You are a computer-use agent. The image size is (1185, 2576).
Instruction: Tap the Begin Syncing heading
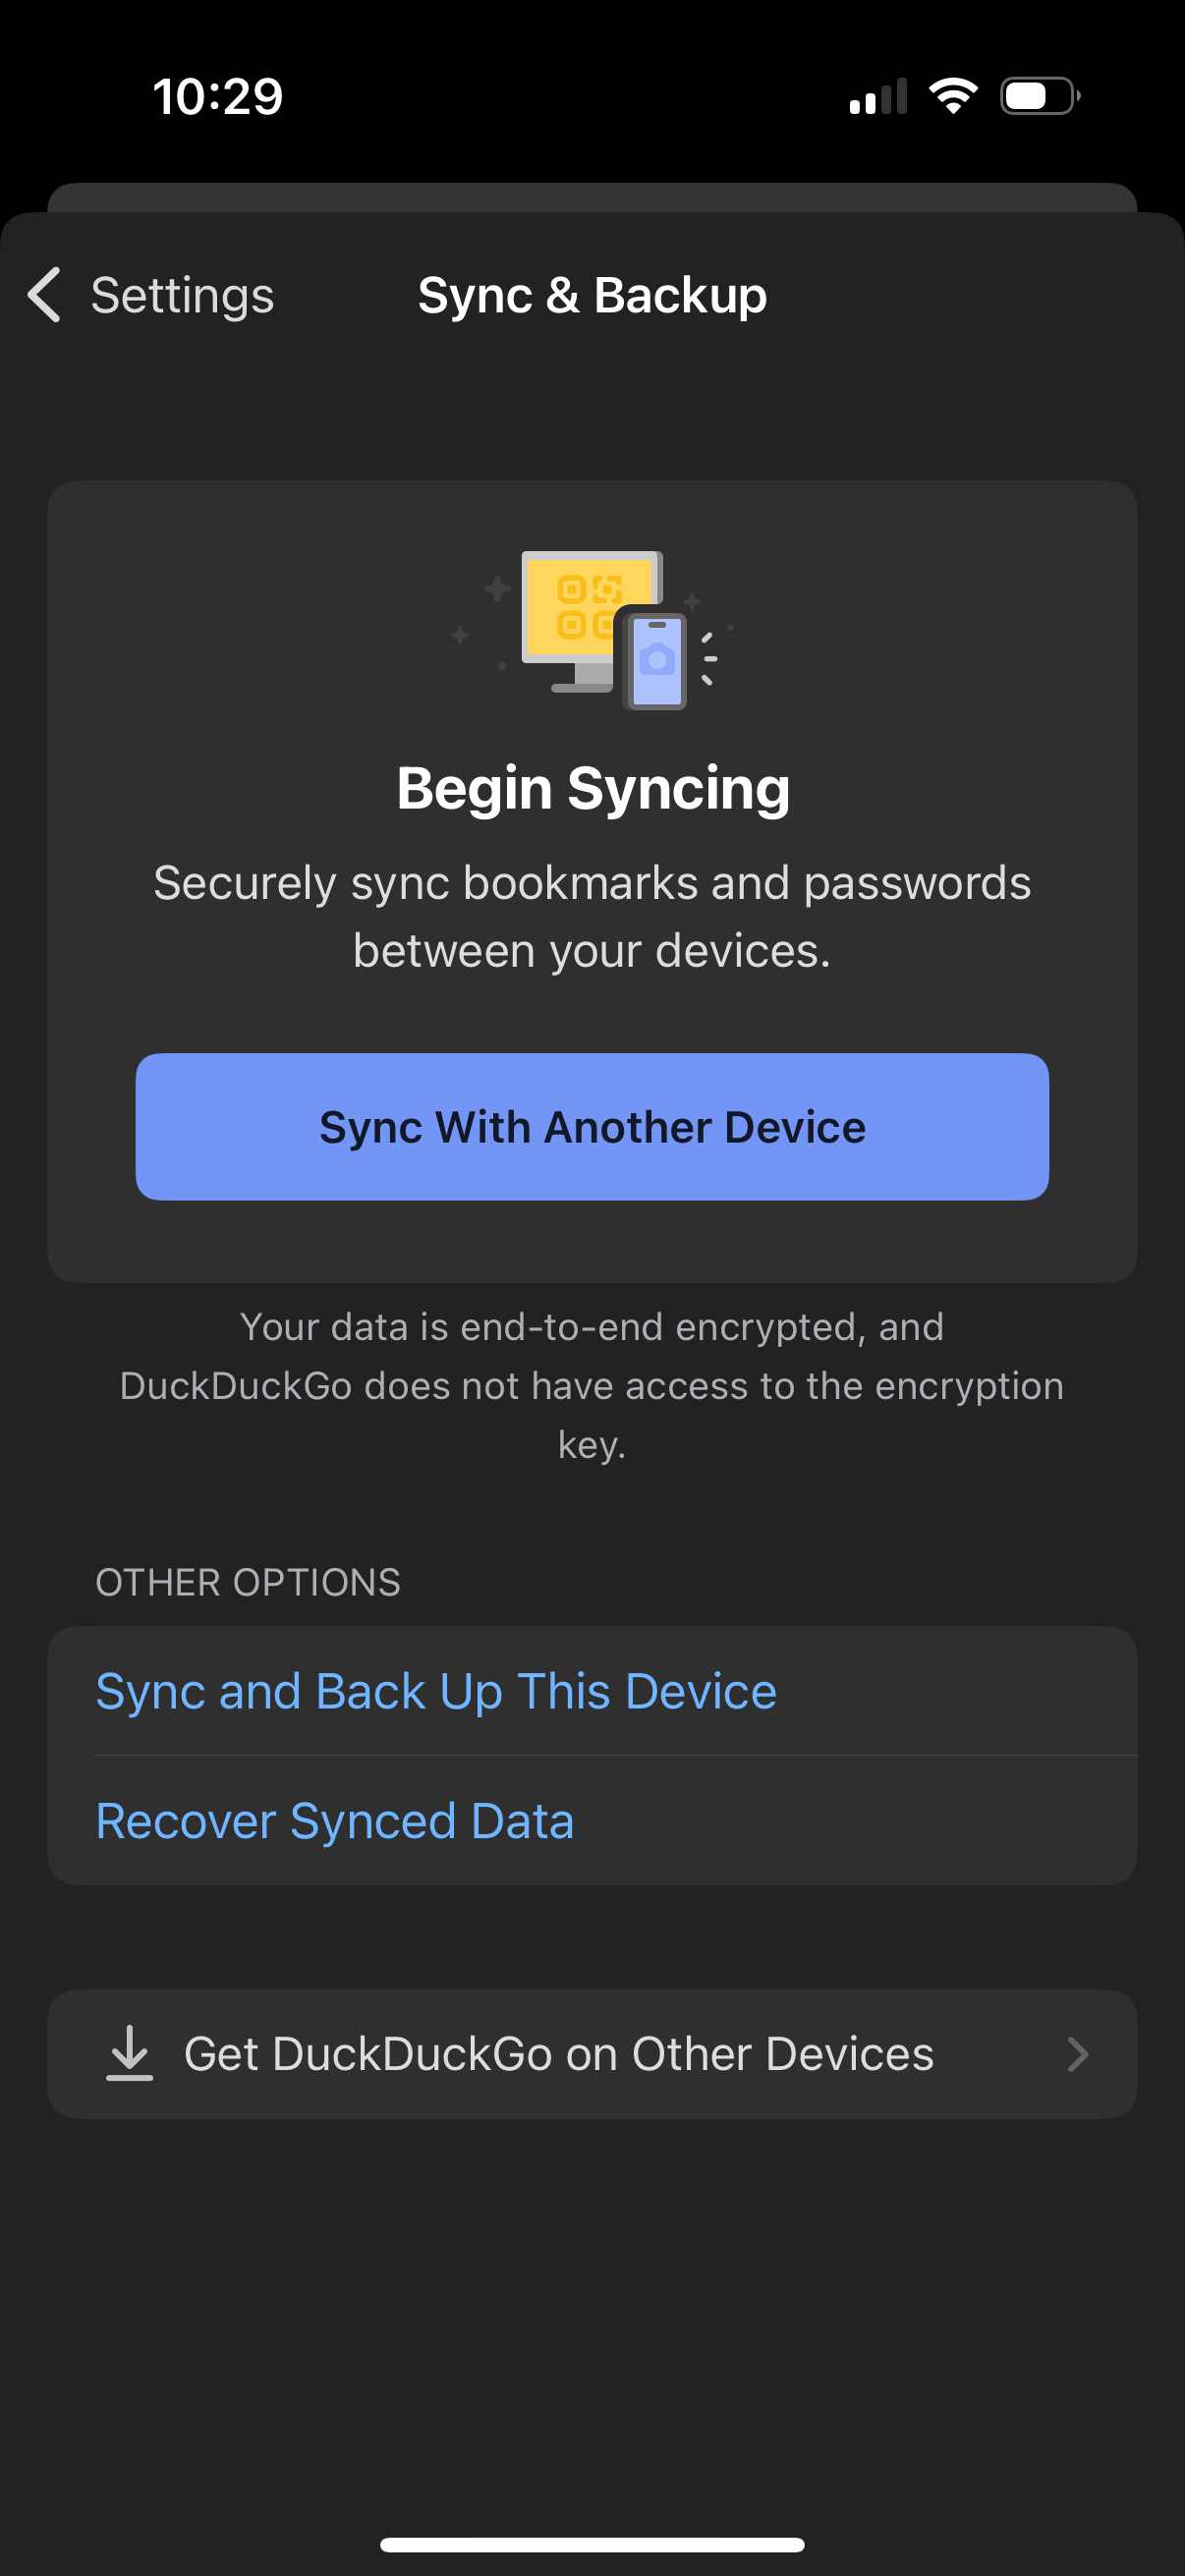click(593, 787)
